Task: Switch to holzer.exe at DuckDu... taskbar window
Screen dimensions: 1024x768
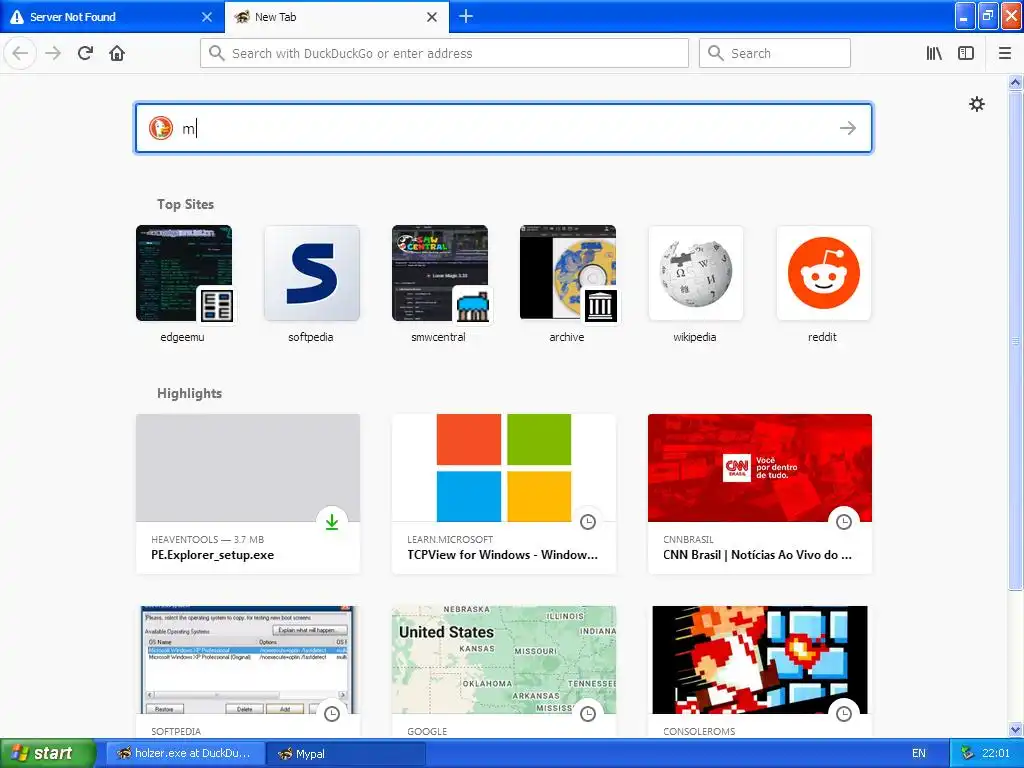Action: pos(185,753)
